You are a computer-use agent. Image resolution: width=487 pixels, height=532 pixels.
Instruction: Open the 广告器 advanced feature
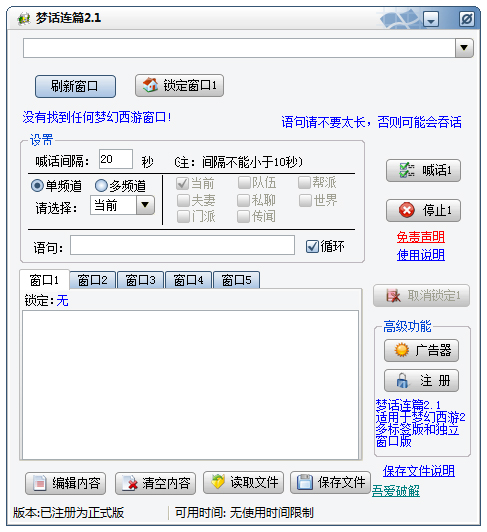point(421,350)
